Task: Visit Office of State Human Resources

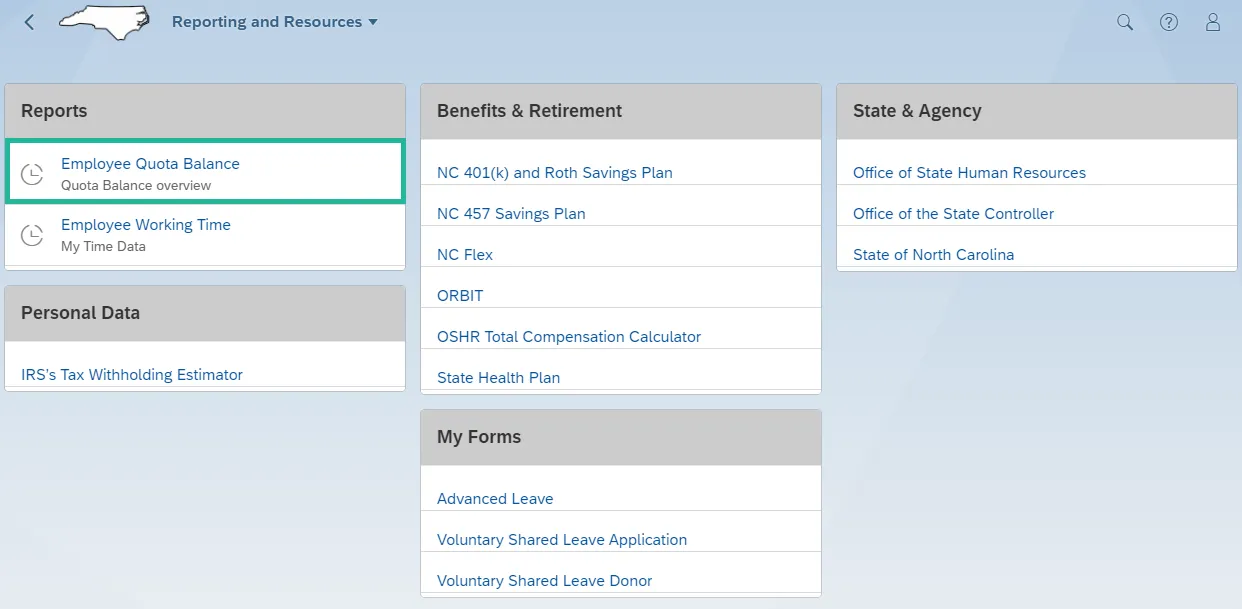Action: (x=969, y=173)
